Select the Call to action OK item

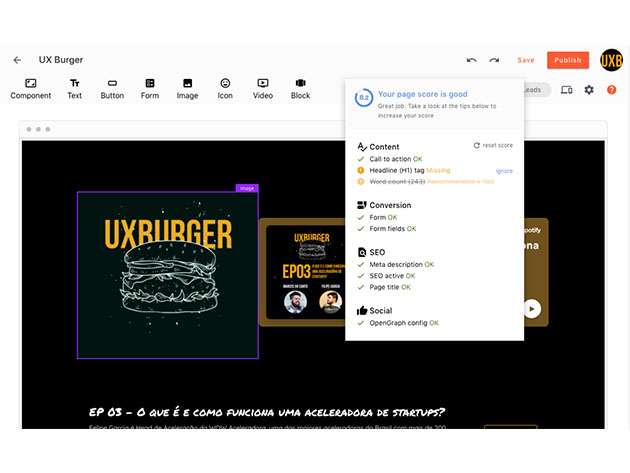(x=390, y=159)
